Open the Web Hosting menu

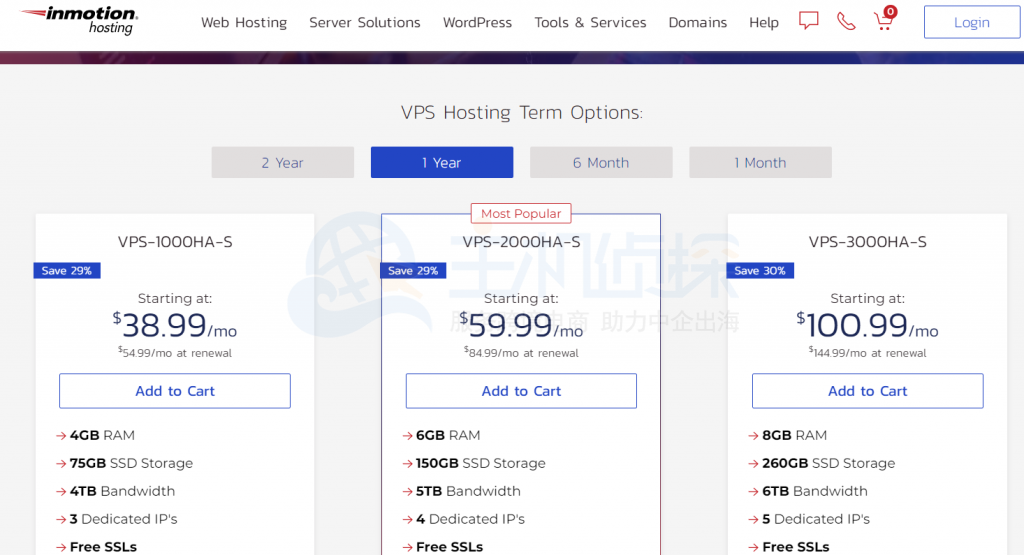[244, 22]
